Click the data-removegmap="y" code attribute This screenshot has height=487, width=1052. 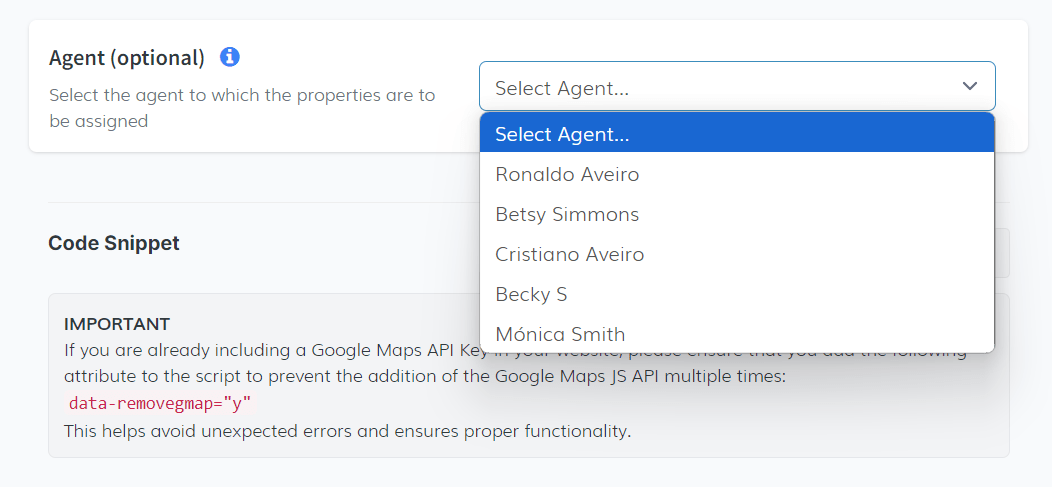[159, 404]
